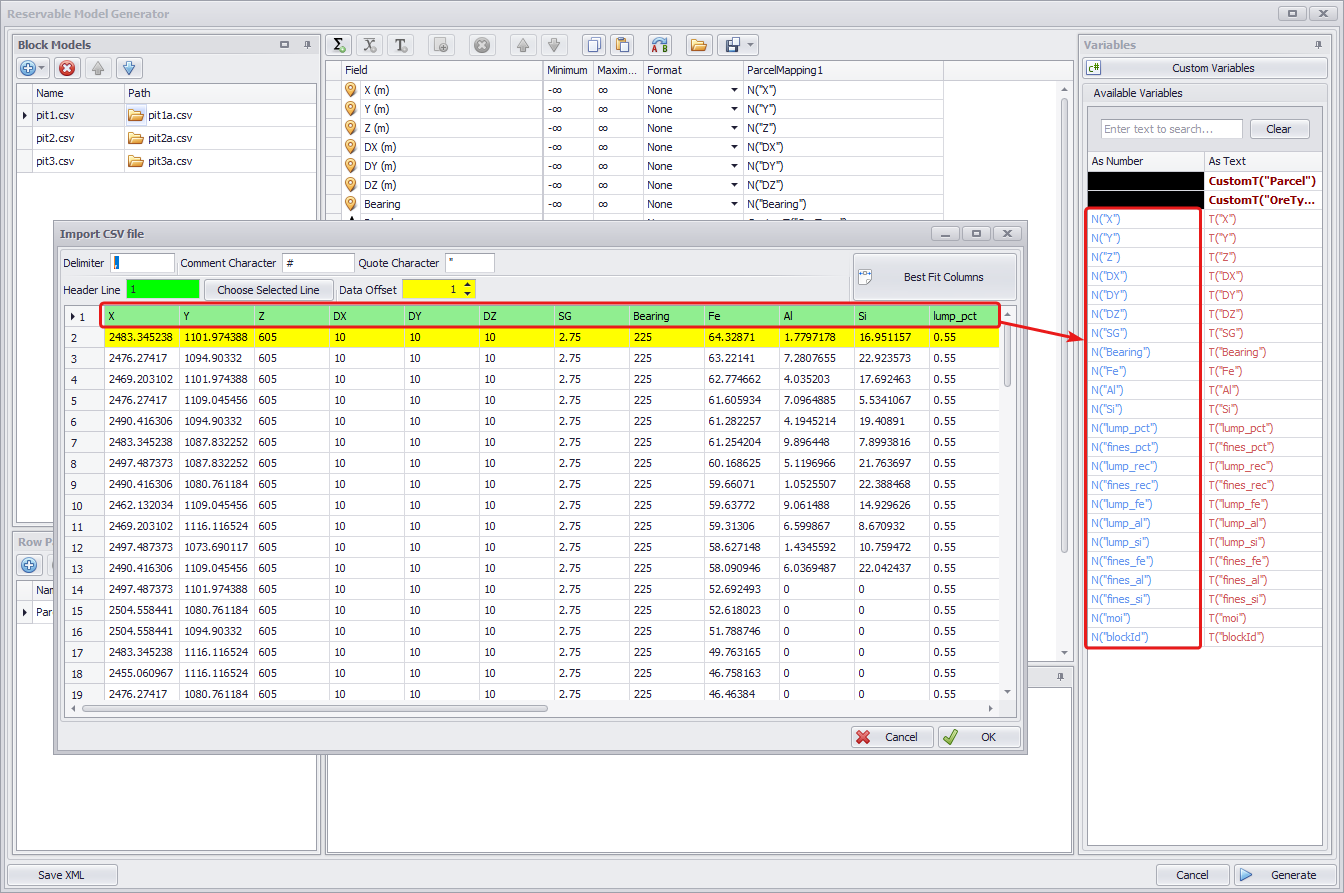Click the Choose Selected Line button
The width and height of the screenshot is (1344, 893).
268,290
